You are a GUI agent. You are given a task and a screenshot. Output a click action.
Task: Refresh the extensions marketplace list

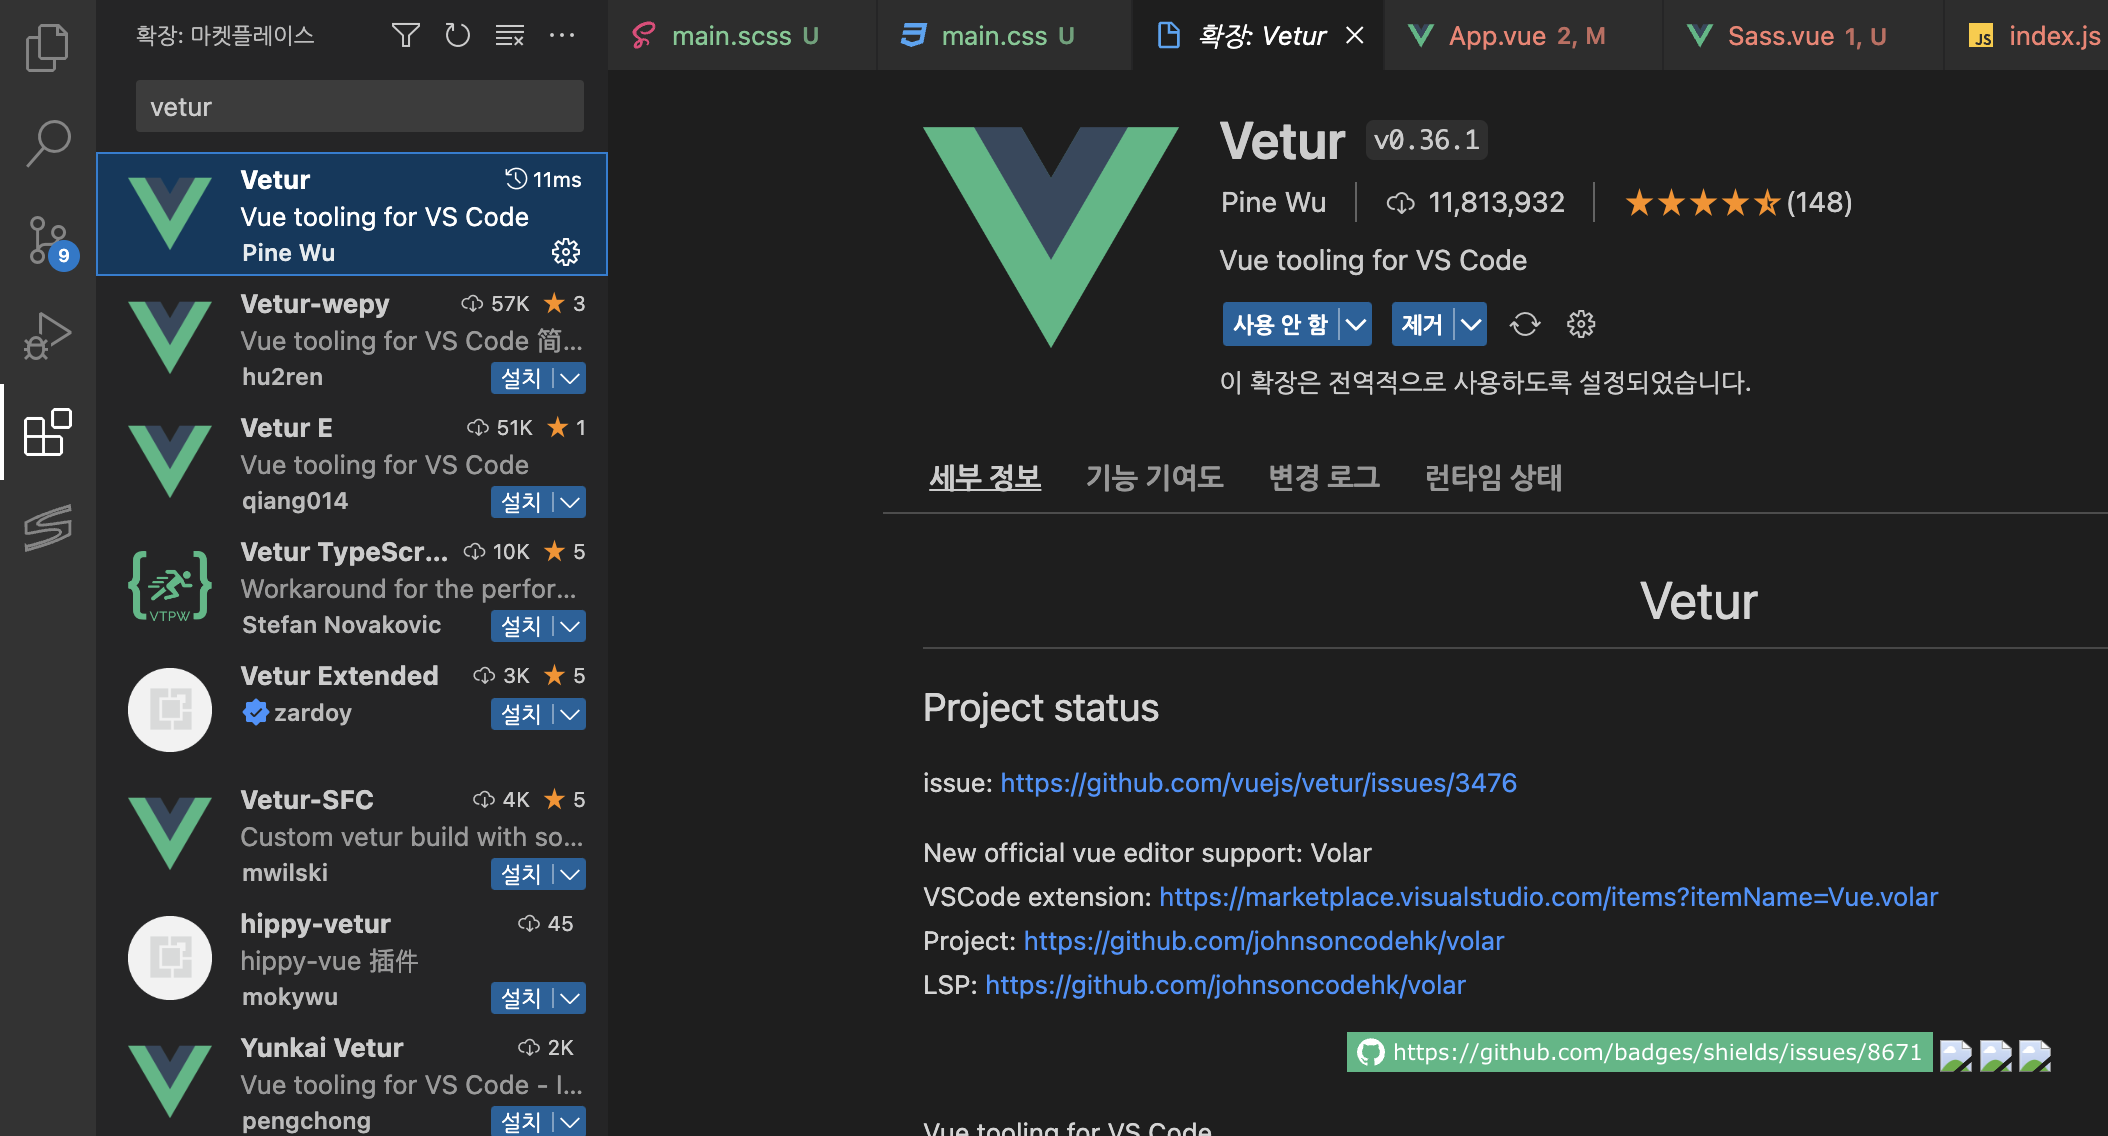click(457, 36)
